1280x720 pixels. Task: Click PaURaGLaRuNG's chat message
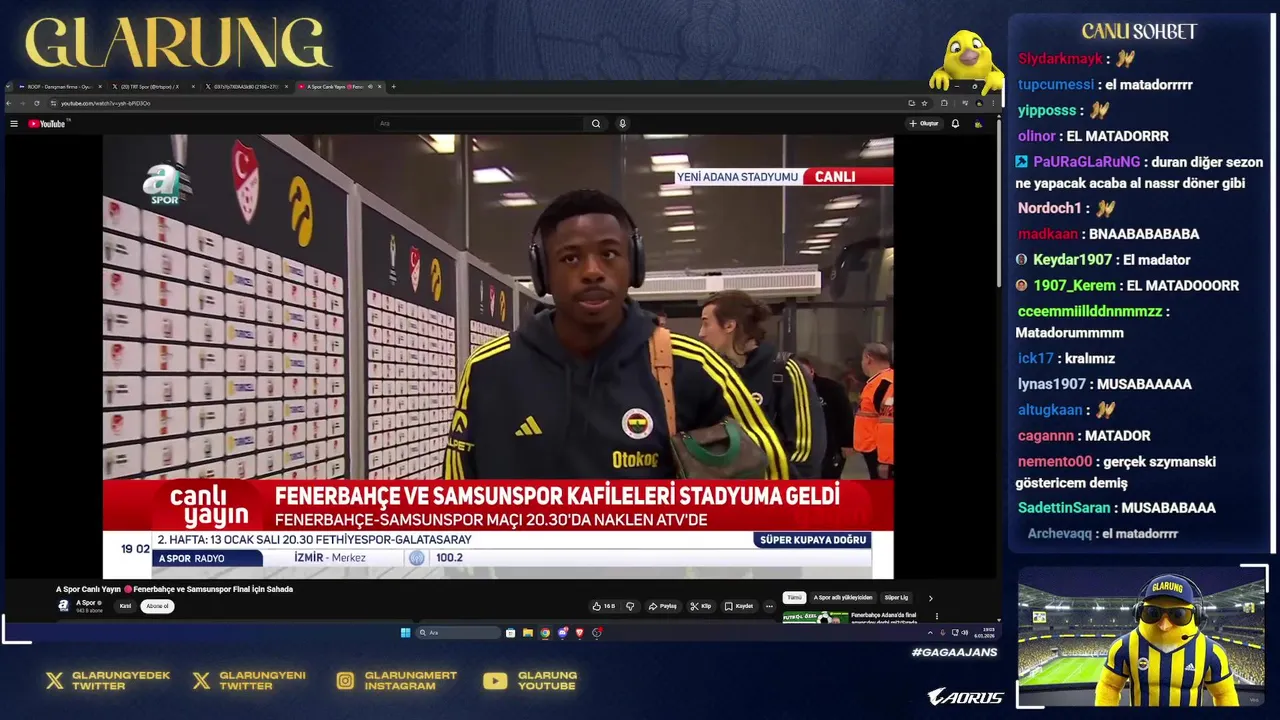coord(1140,172)
